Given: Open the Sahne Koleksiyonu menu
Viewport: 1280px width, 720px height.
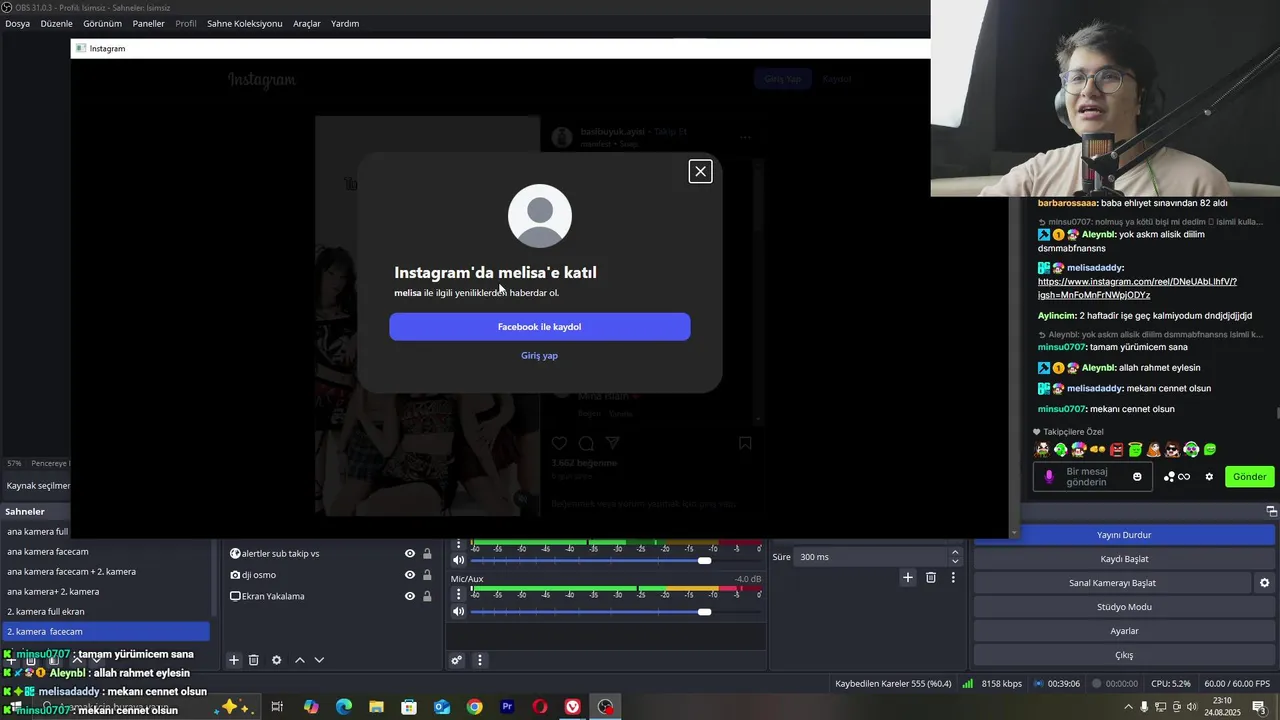Looking at the screenshot, I should pos(245,23).
